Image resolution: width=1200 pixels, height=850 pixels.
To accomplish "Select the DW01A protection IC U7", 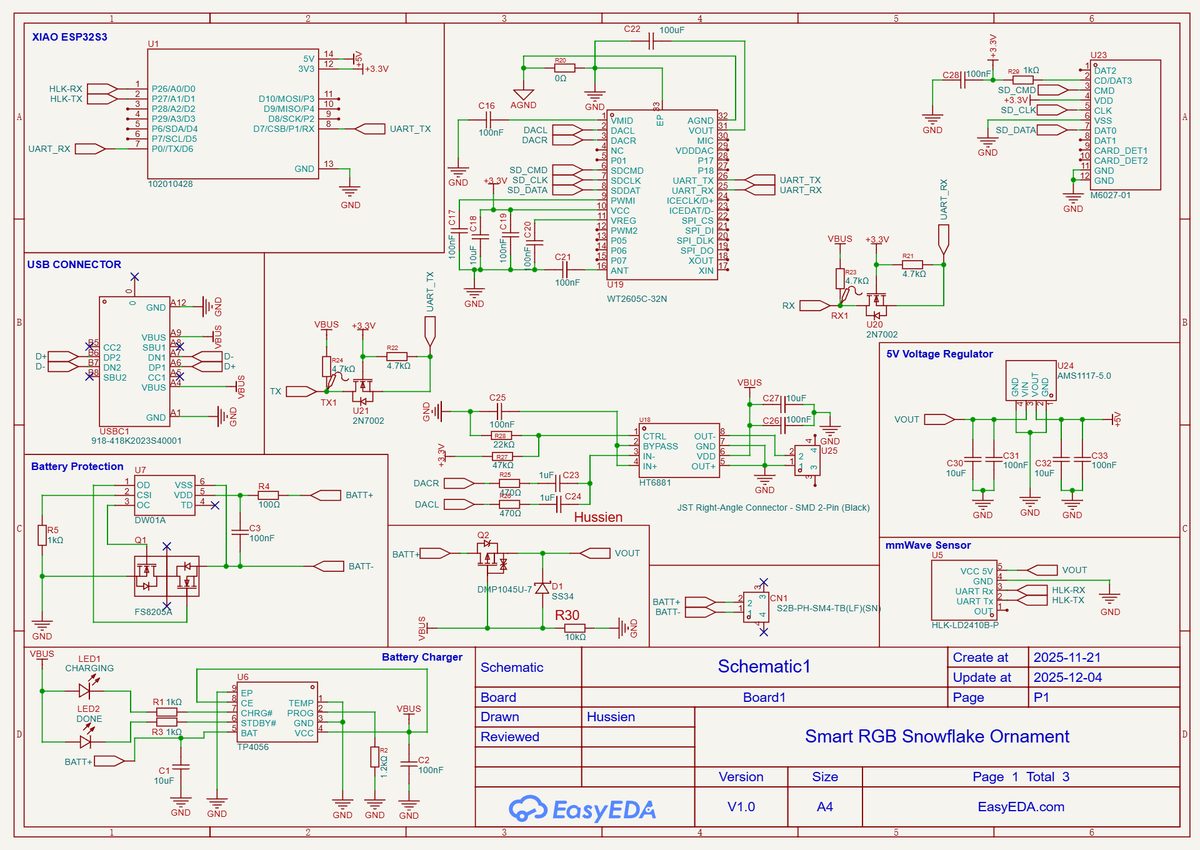I will pos(165,495).
